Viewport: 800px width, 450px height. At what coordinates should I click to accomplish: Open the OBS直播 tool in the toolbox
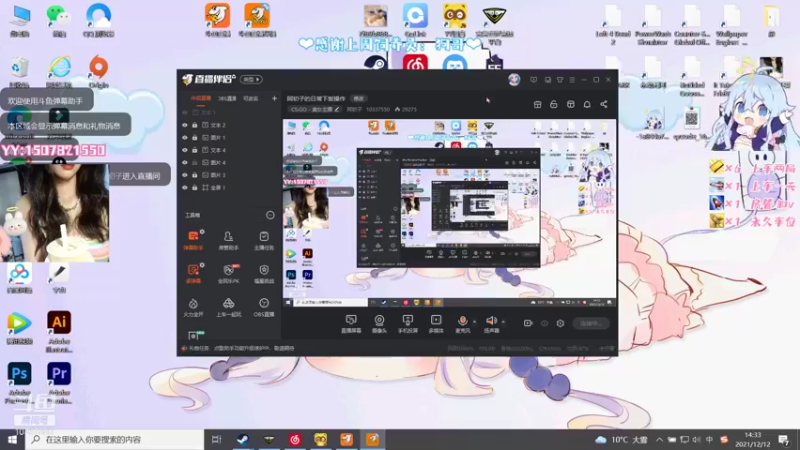click(264, 307)
